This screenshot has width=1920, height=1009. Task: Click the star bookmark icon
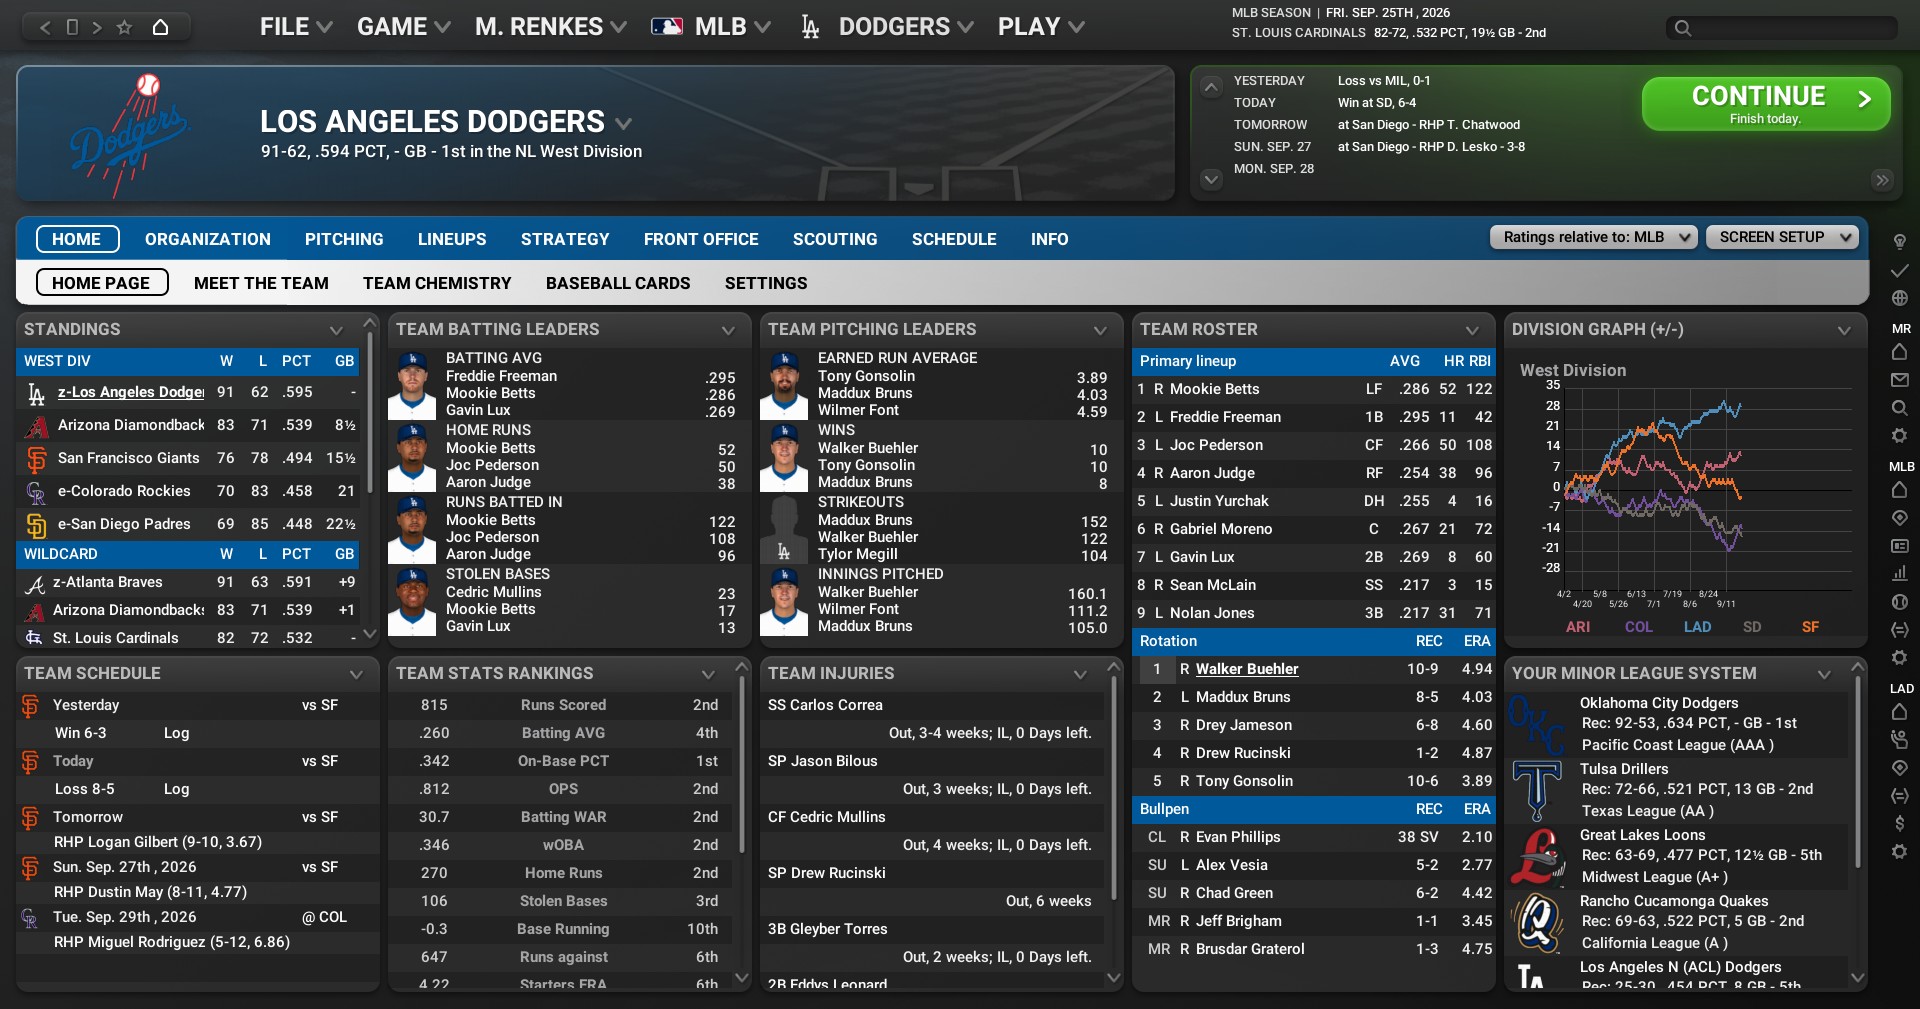(x=124, y=27)
